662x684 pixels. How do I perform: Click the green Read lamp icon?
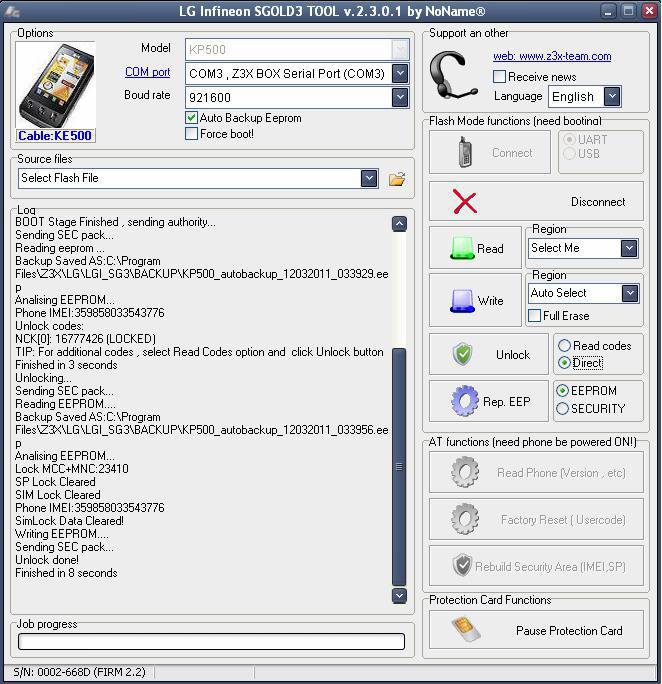point(462,248)
